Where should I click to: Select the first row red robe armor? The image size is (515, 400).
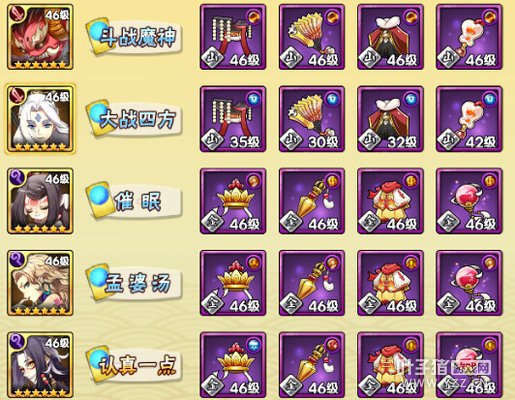click(x=390, y=37)
